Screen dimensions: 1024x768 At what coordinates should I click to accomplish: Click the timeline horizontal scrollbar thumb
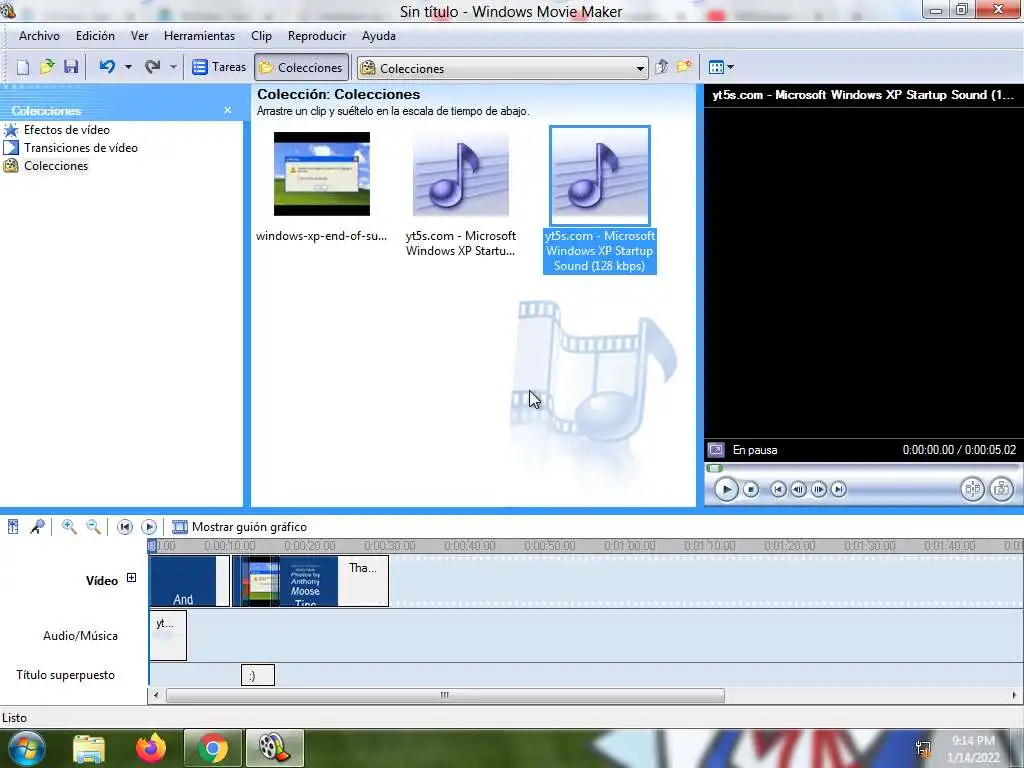click(445, 696)
